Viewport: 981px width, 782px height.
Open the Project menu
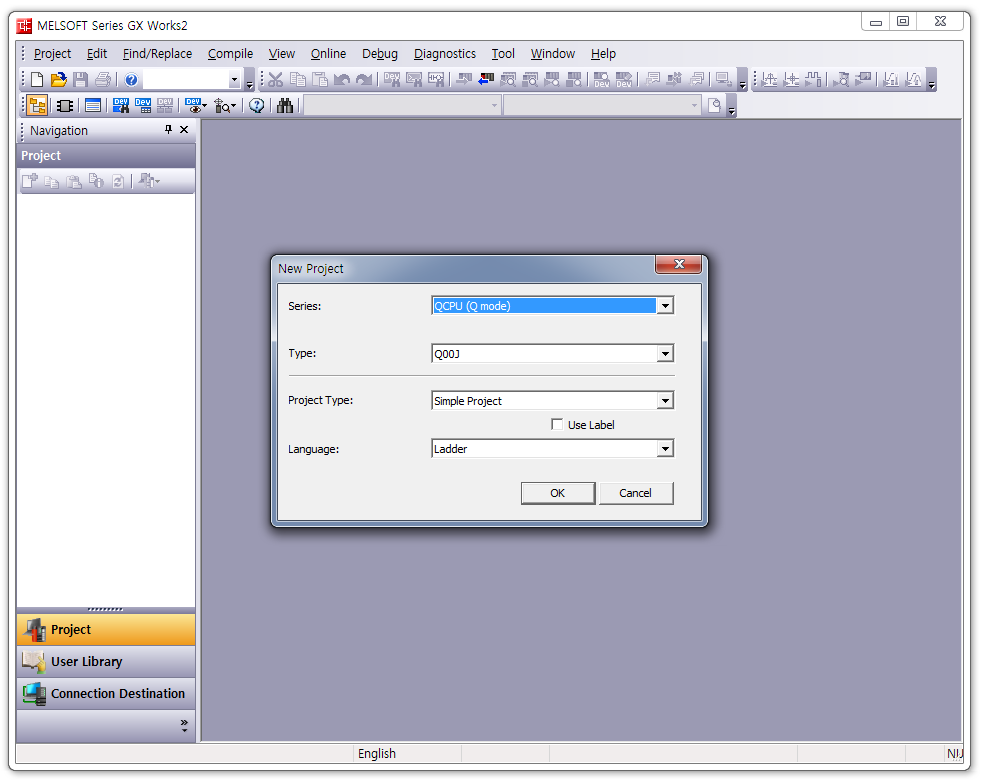click(x=53, y=54)
